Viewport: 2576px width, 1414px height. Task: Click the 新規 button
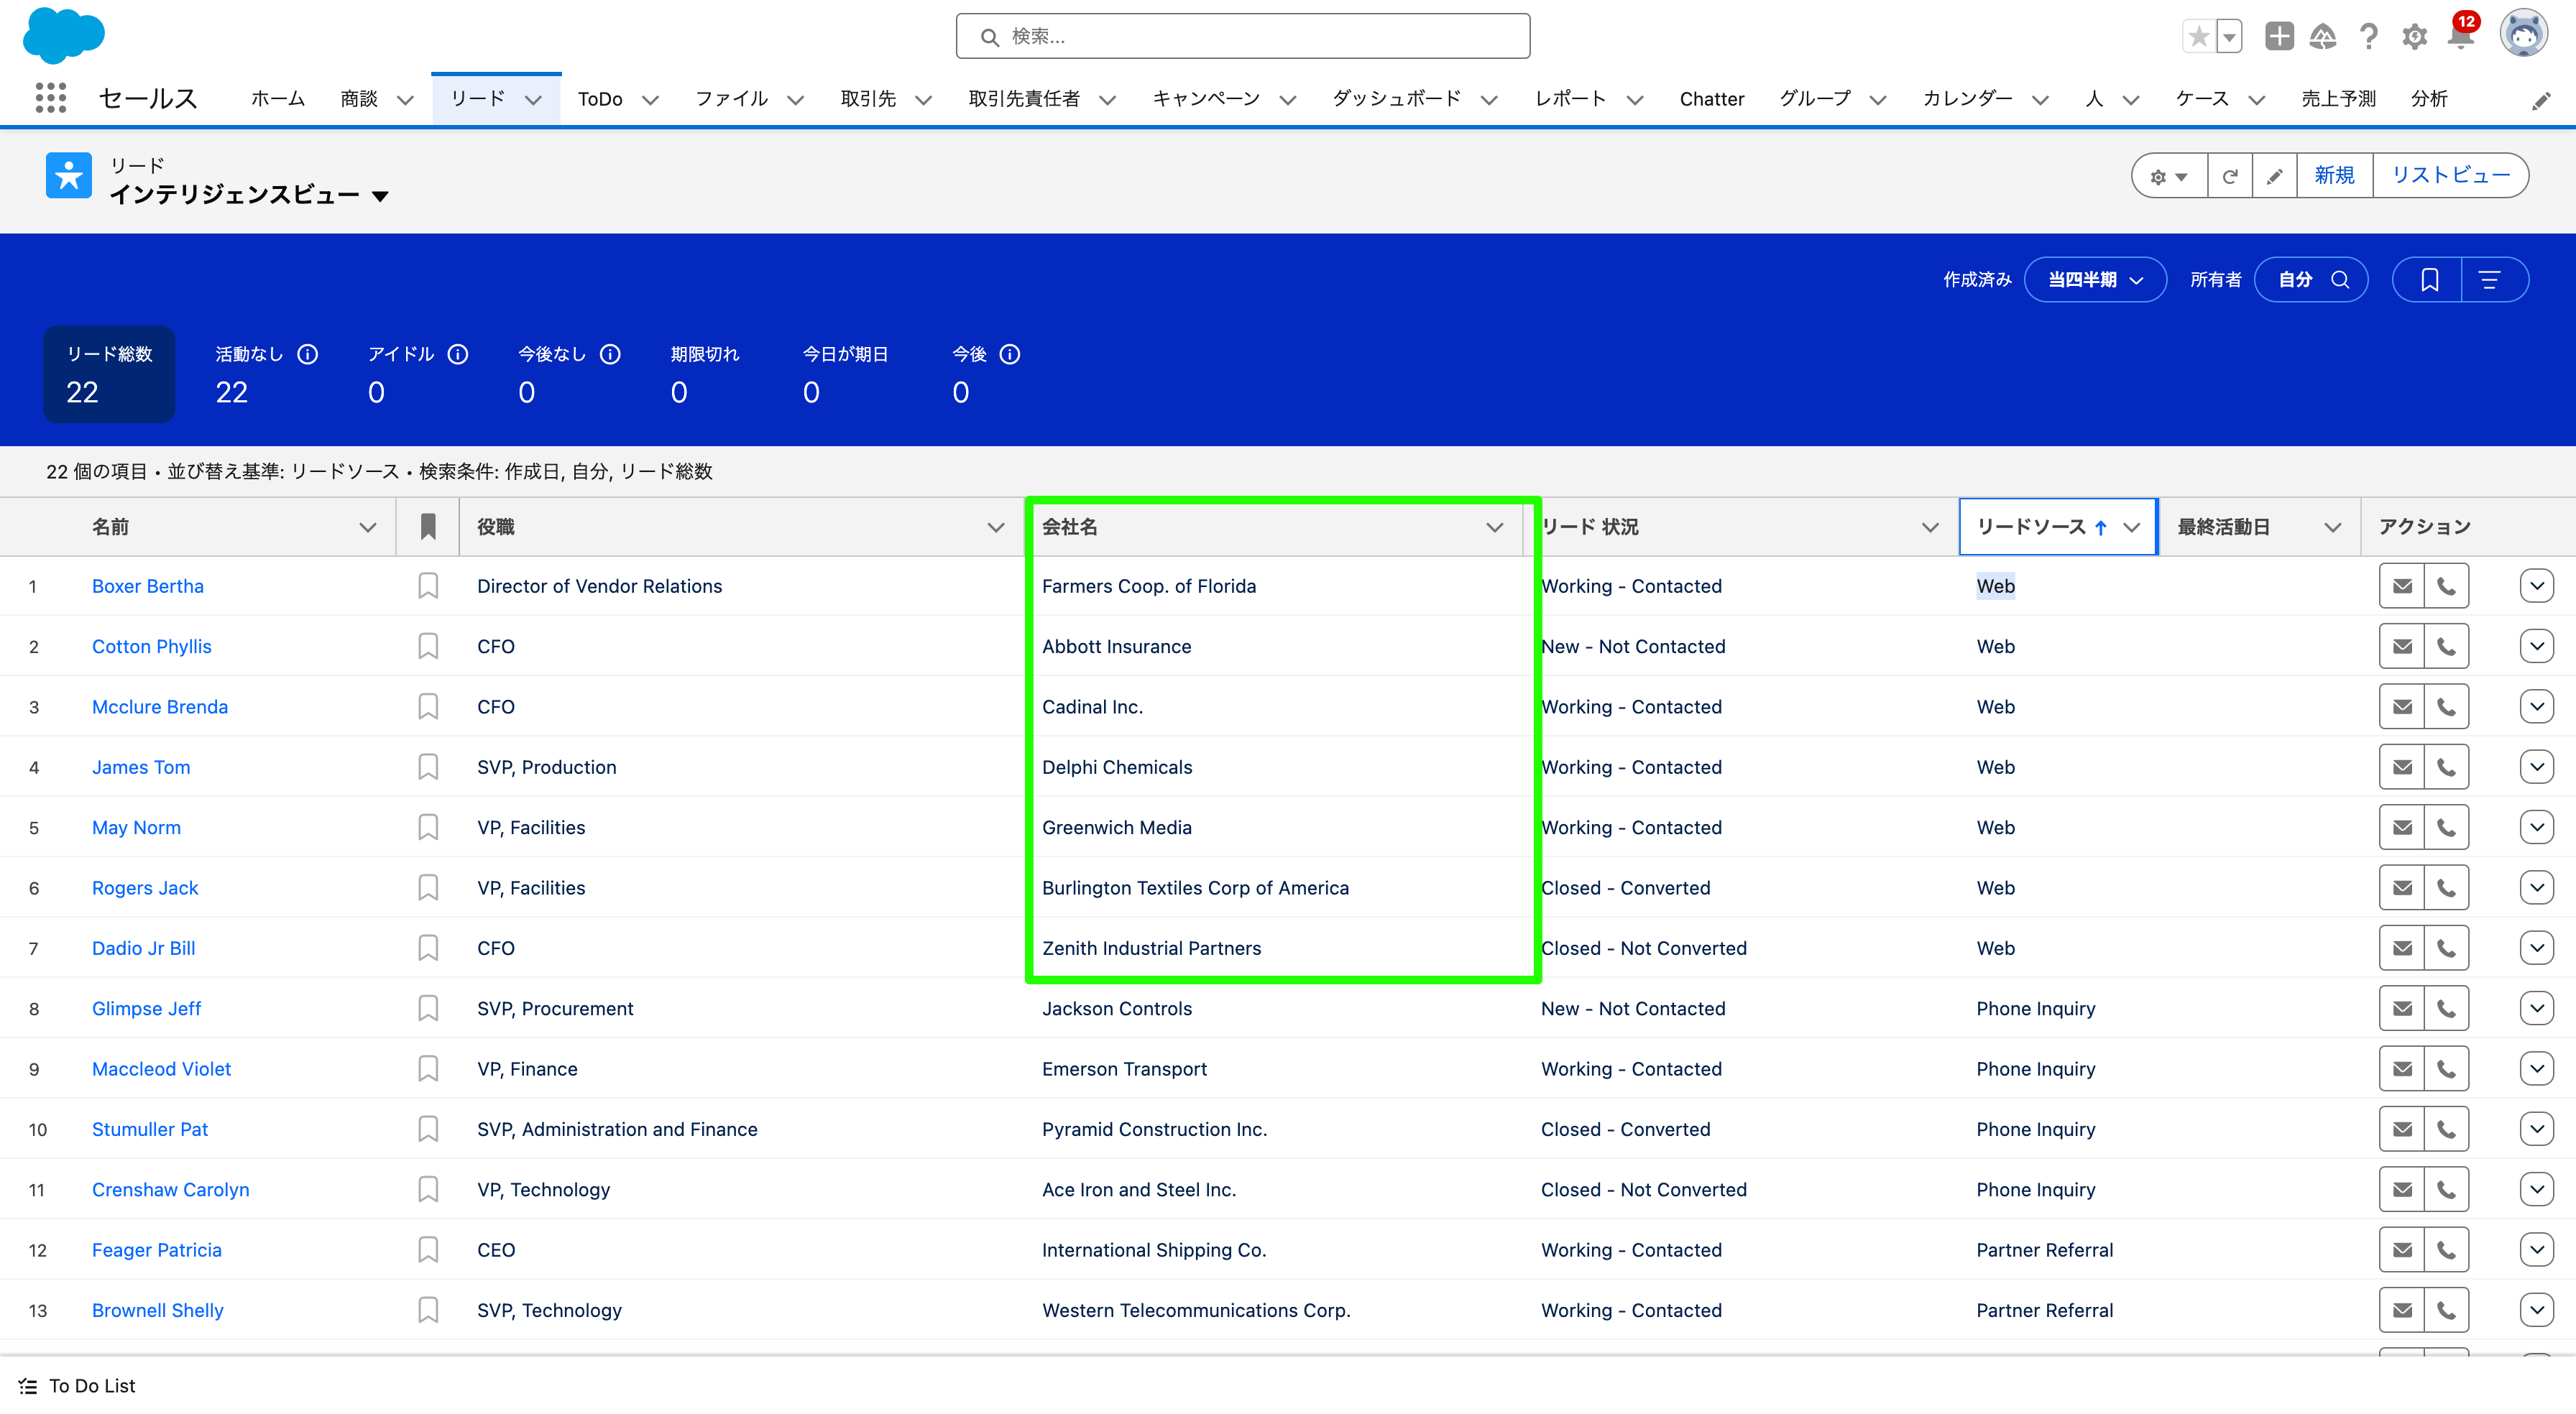[x=2334, y=175]
